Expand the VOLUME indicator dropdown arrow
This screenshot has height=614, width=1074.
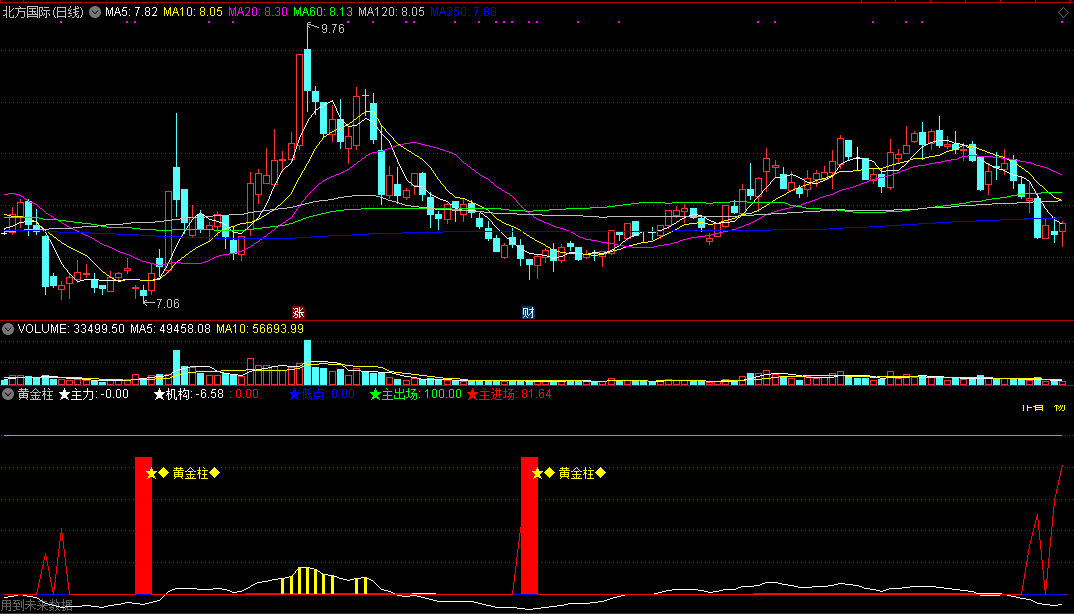tap(8, 329)
